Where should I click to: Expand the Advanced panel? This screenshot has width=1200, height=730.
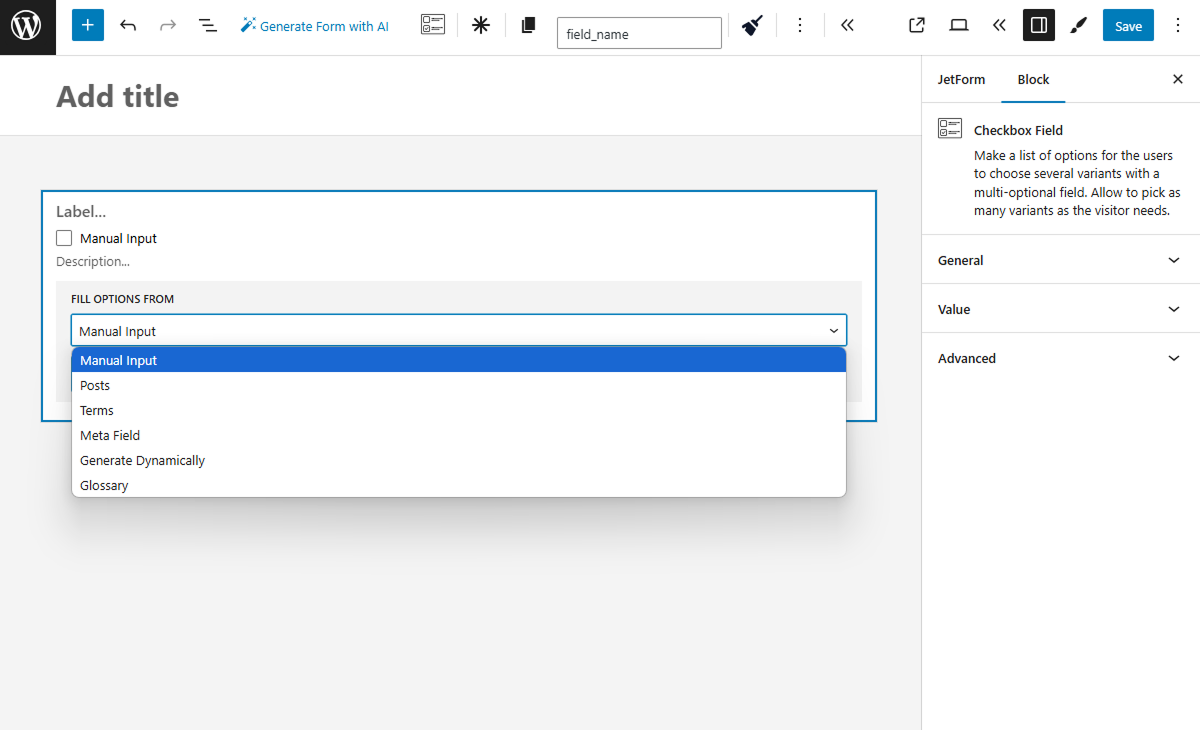click(x=1060, y=358)
